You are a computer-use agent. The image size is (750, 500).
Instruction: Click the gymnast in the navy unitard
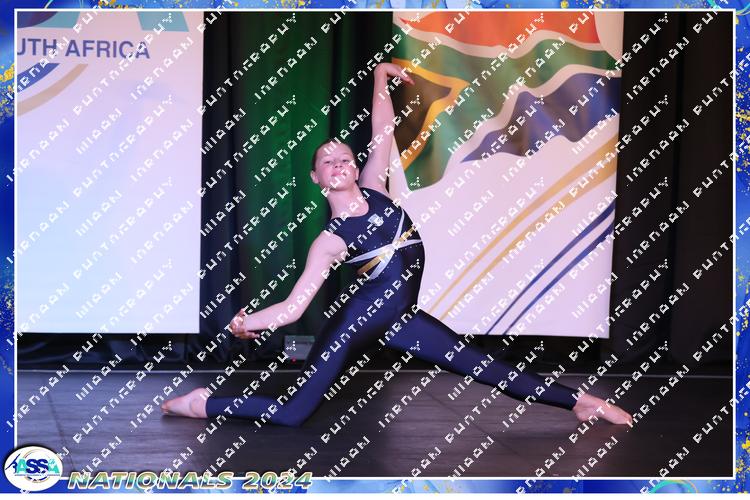pyautogui.click(x=397, y=245)
